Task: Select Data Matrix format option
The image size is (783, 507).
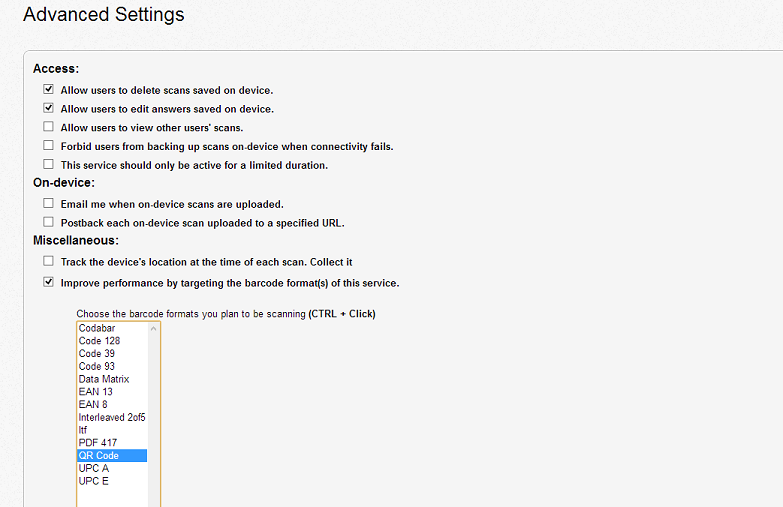Action: [x=104, y=379]
